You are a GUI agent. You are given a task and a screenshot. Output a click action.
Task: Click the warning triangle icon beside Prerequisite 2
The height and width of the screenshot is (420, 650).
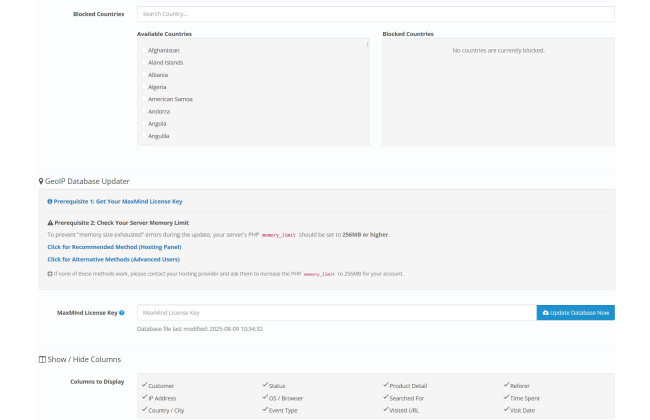(50, 223)
